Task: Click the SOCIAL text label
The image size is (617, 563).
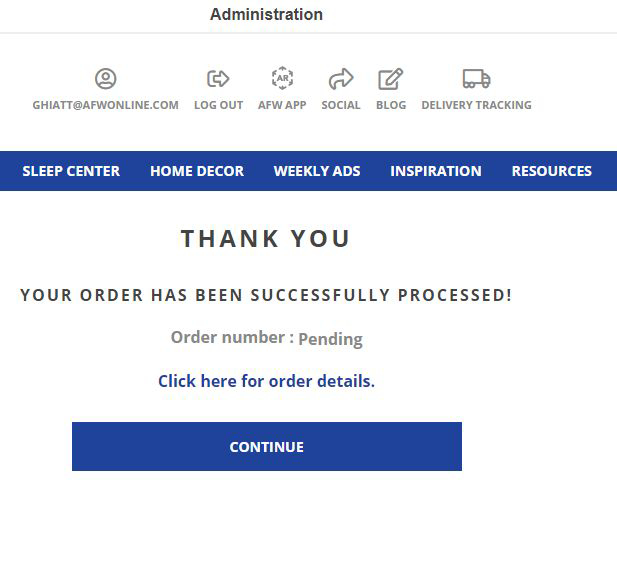Action: pyautogui.click(x=341, y=105)
